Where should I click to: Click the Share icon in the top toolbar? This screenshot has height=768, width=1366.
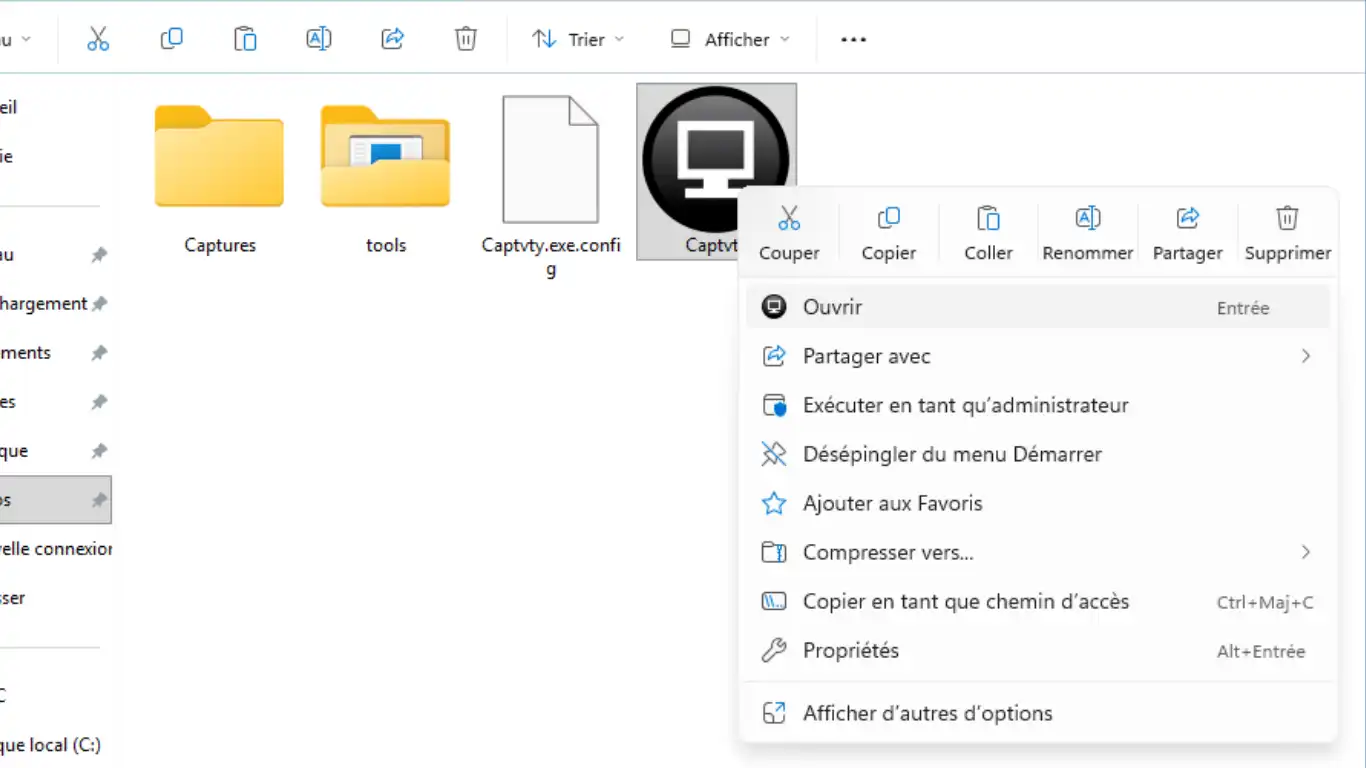(392, 39)
